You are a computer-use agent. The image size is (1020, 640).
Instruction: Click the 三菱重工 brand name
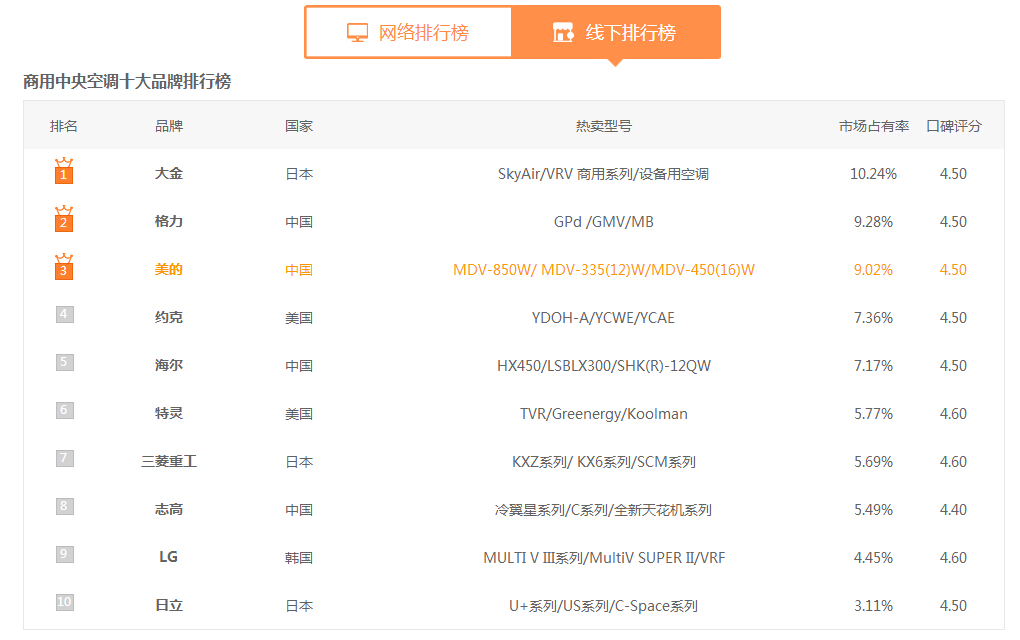click(x=169, y=462)
